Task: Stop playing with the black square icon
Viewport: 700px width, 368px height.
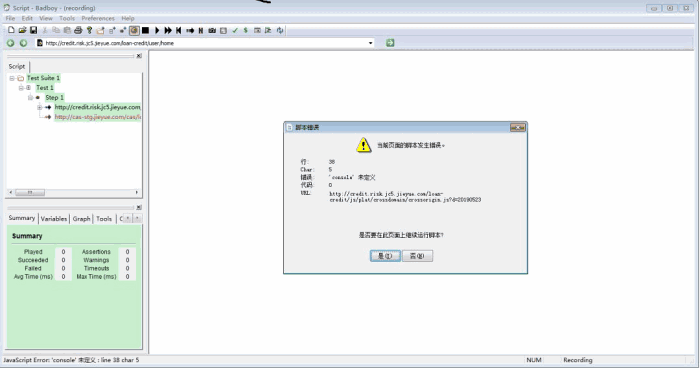Action: tap(146, 30)
